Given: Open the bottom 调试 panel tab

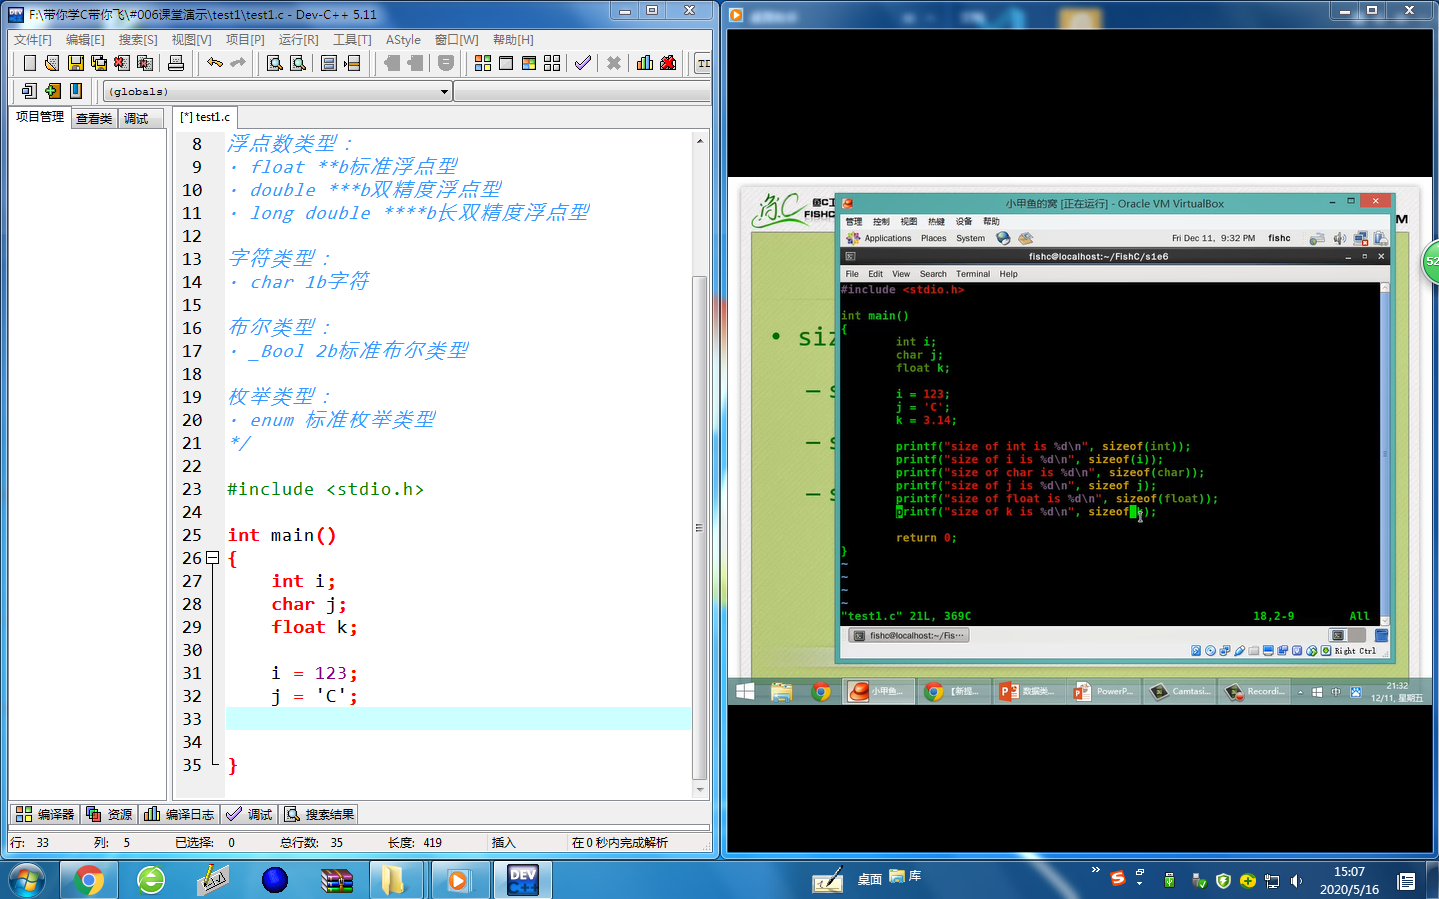Looking at the screenshot, I should [249, 814].
